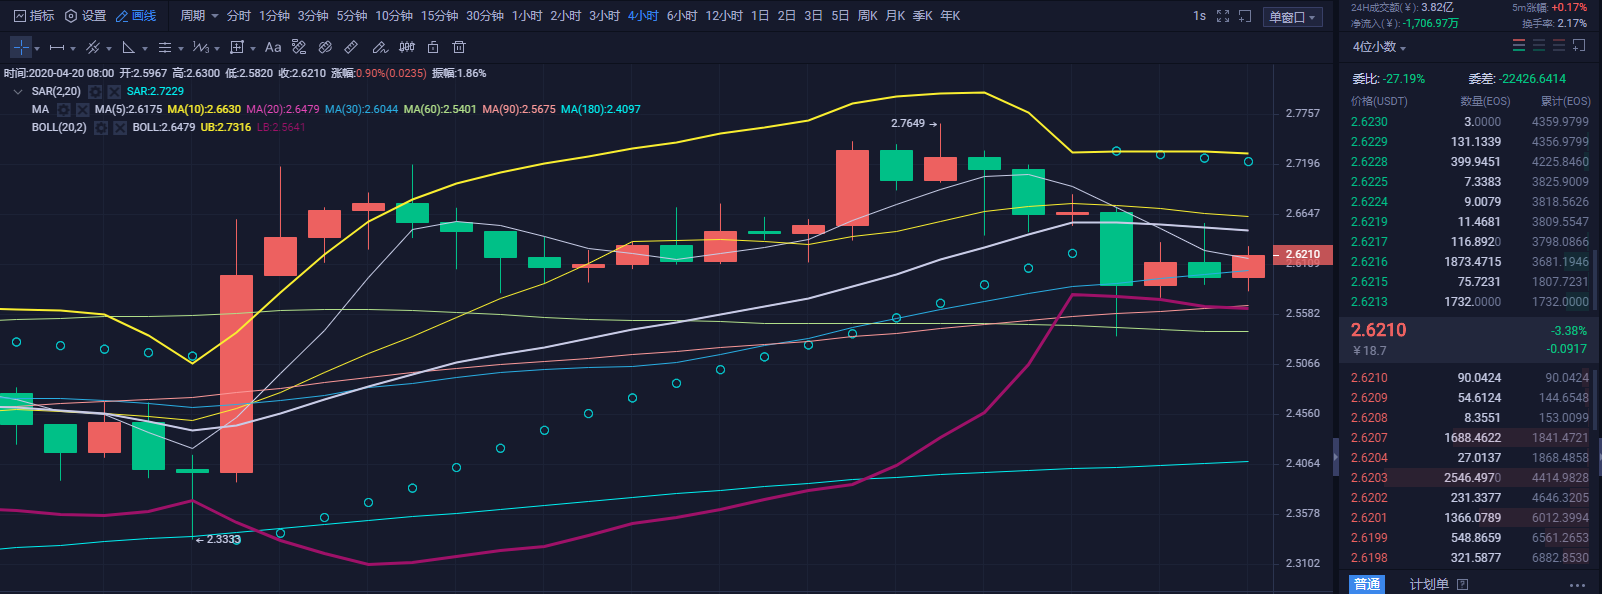Show both buy and sell order book view
This screenshot has width=1602, height=594.
pos(1519,46)
